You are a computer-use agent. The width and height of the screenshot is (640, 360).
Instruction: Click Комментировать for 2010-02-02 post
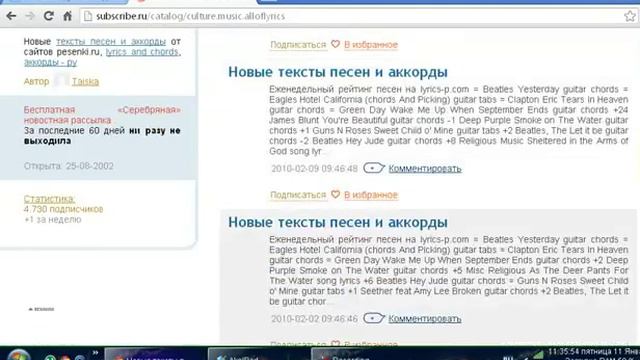click(x=425, y=318)
